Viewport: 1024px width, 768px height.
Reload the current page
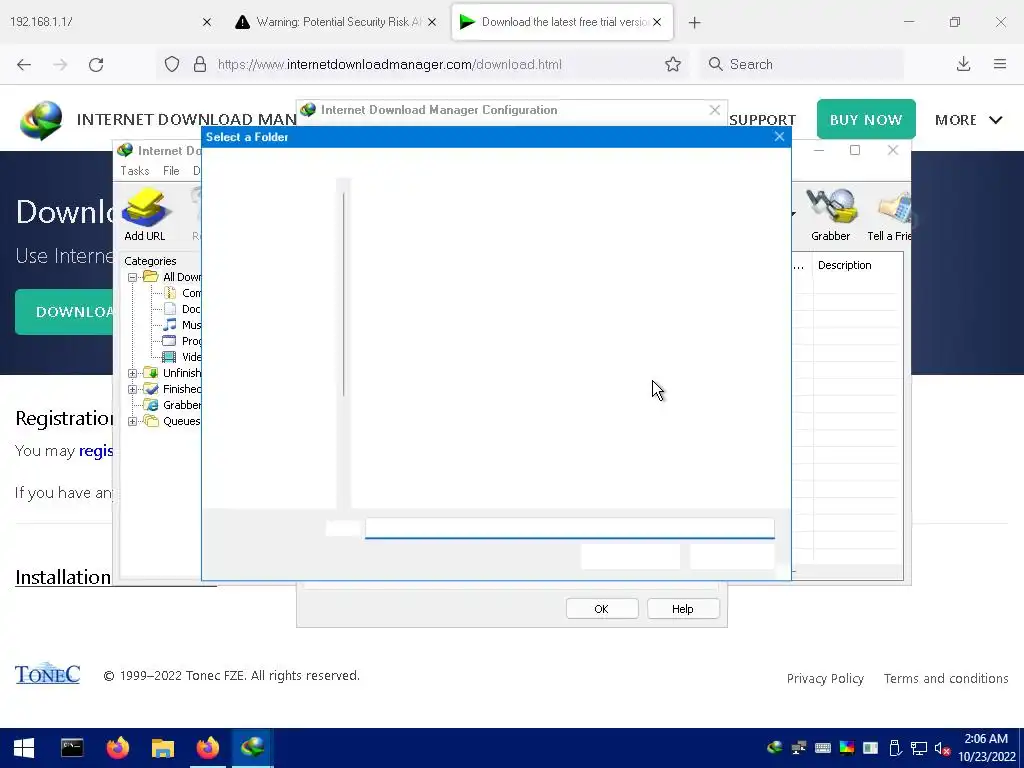(96, 64)
